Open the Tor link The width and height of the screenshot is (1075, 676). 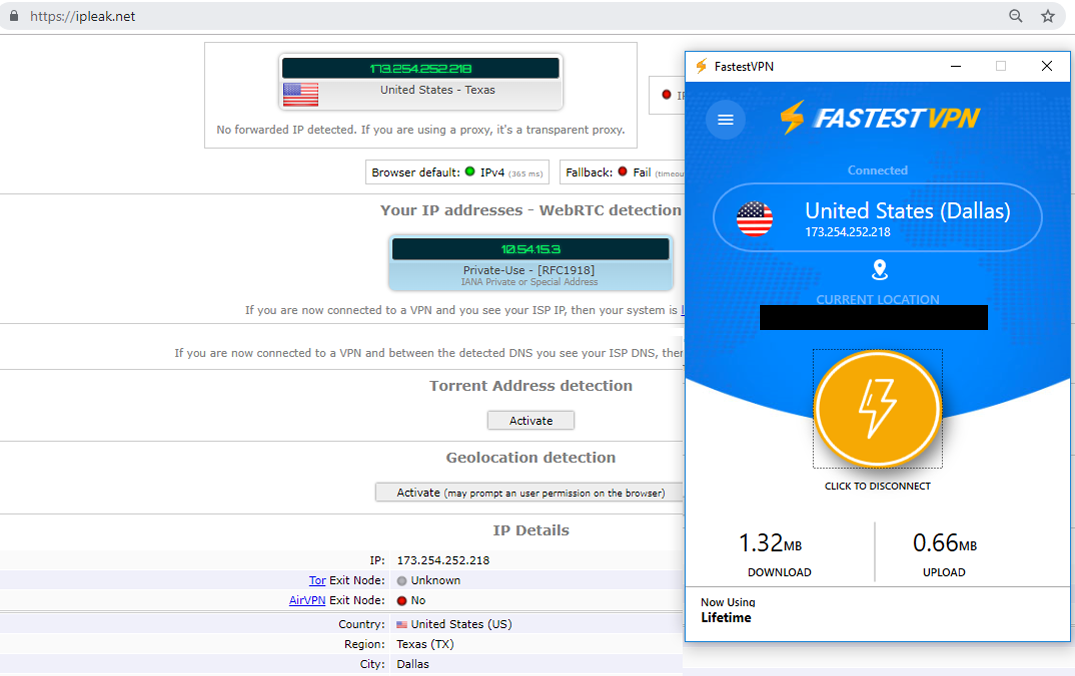[317, 580]
